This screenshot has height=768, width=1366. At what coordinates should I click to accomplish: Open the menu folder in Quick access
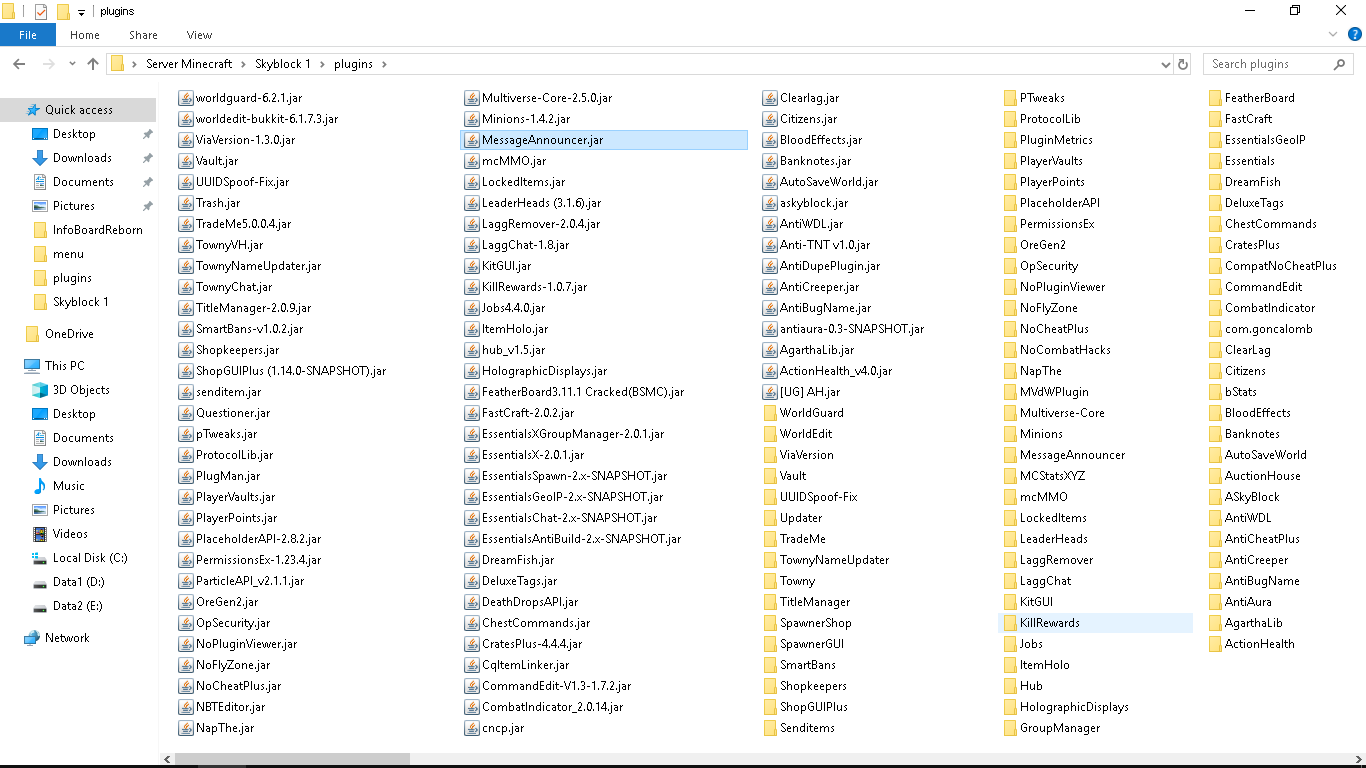pyautogui.click(x=68, y=254)
